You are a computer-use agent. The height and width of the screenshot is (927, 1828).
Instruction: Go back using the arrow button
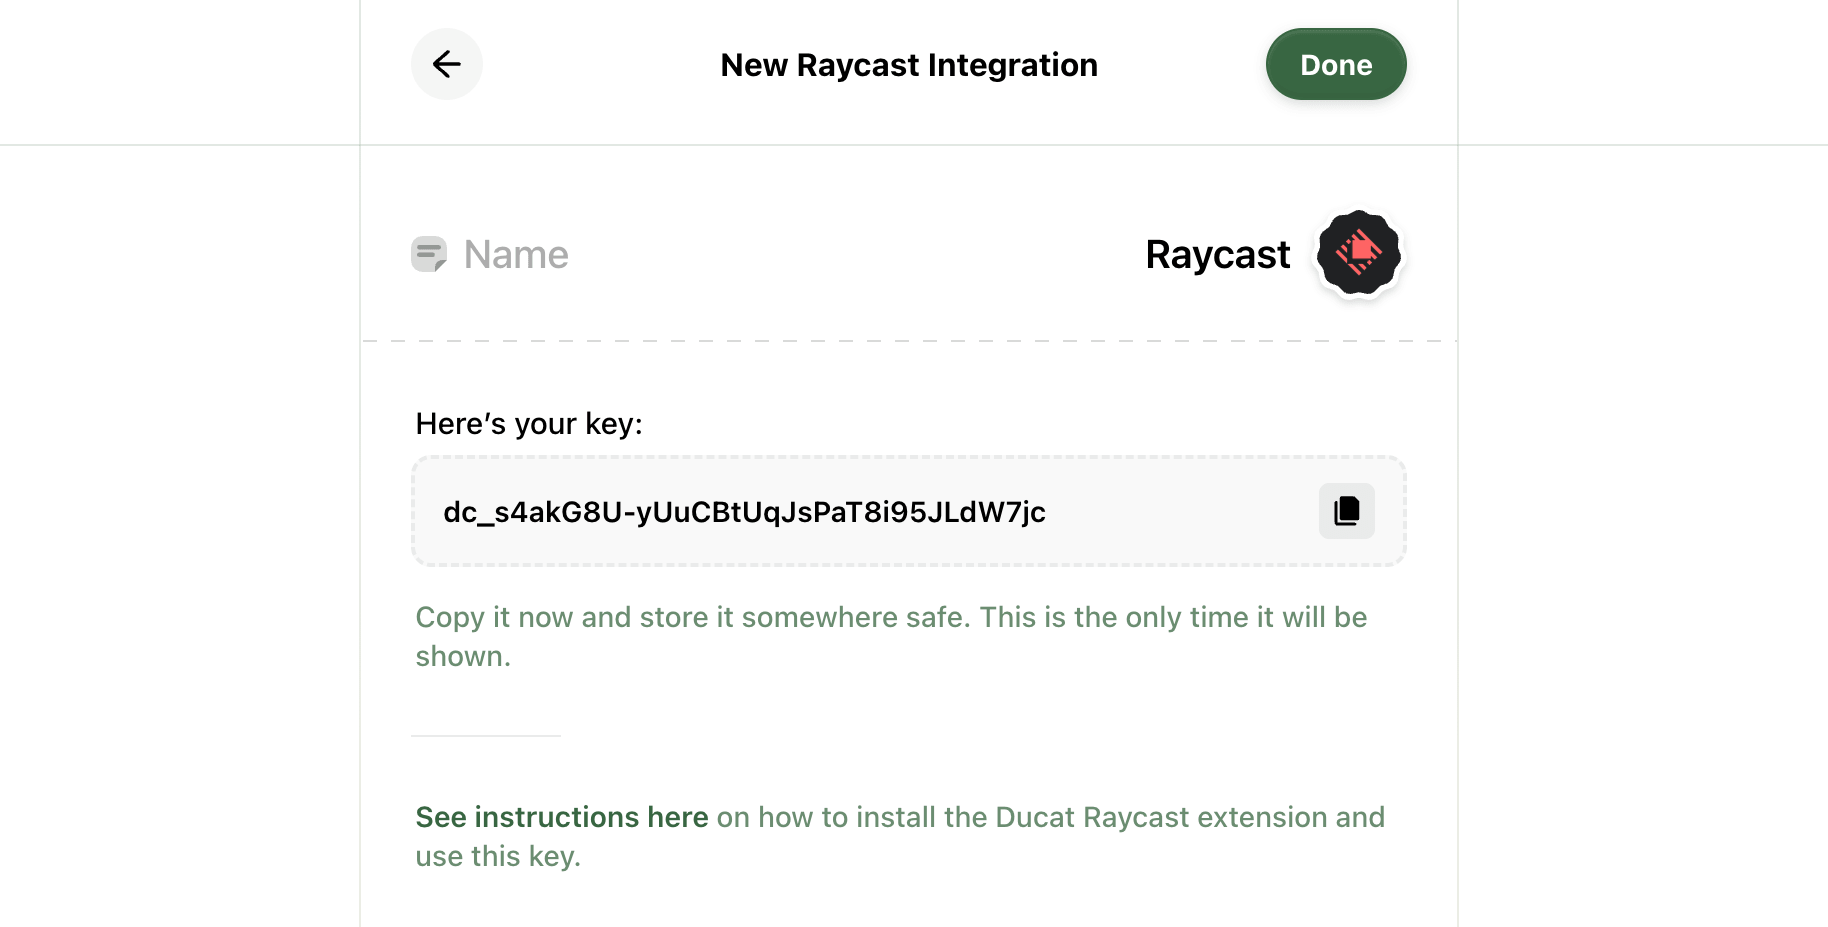tap(447, 64)
